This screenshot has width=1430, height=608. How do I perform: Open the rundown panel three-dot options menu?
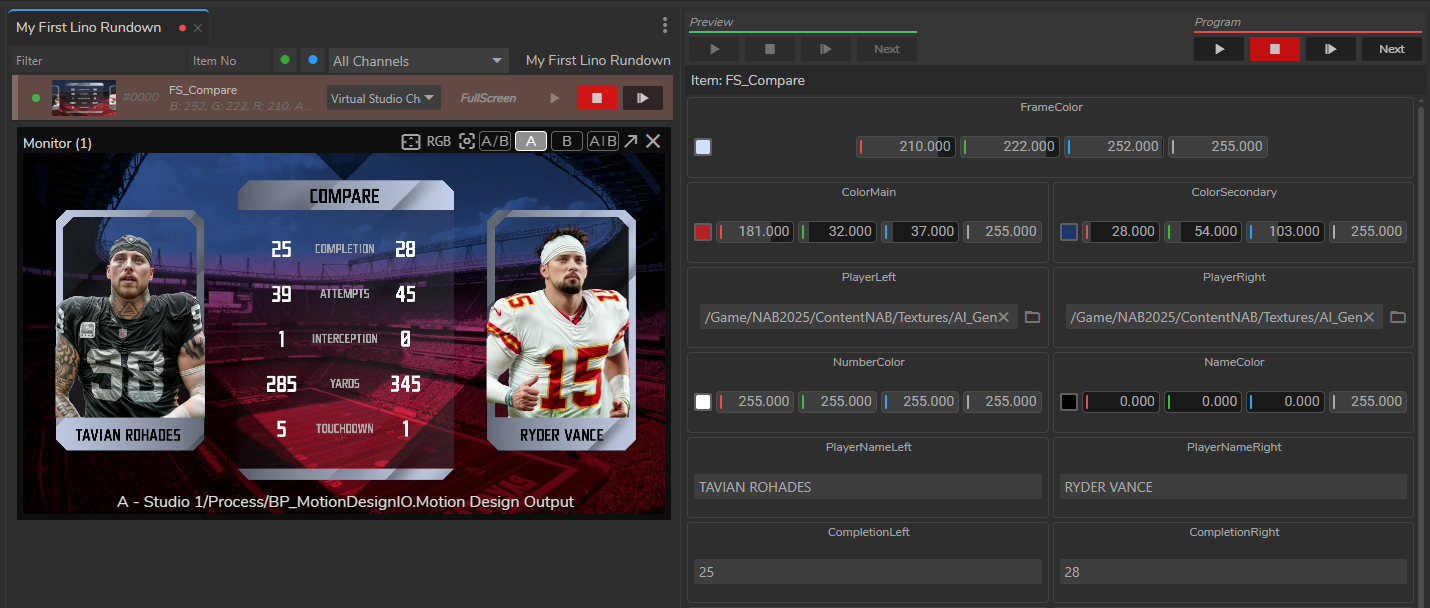(665, 26)
